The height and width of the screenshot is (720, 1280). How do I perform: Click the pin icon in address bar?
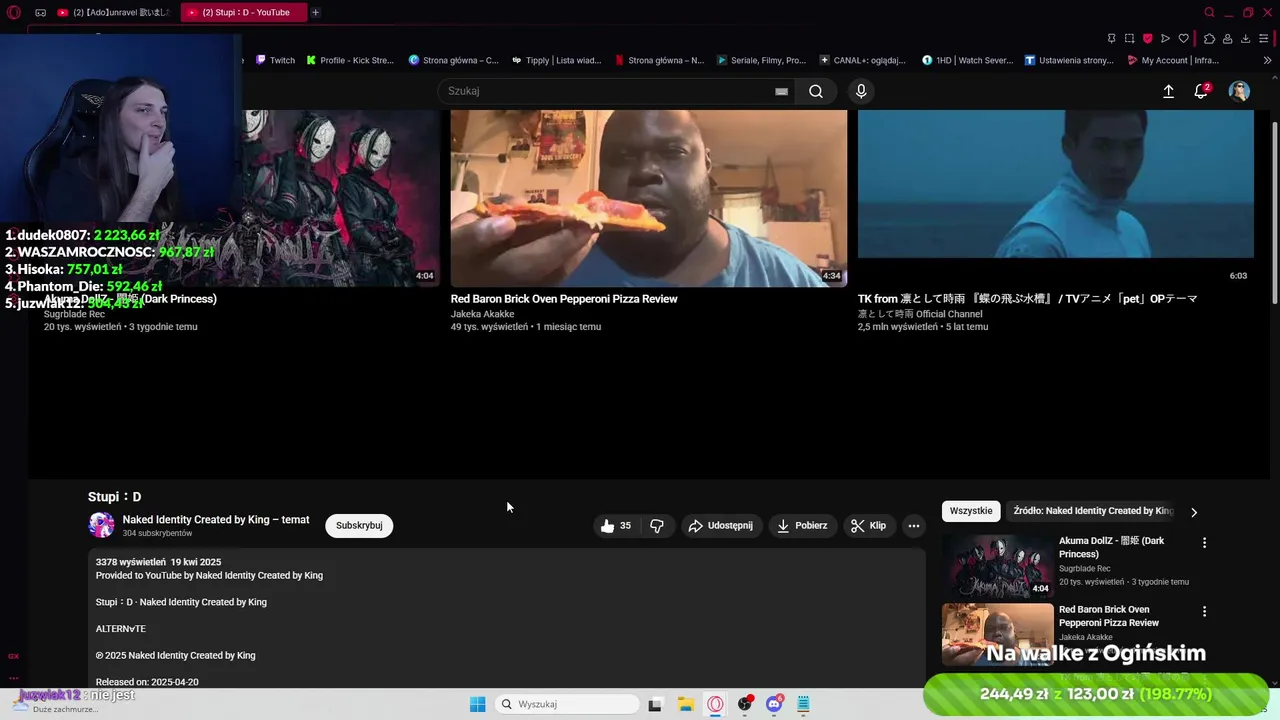[1111, 39]
